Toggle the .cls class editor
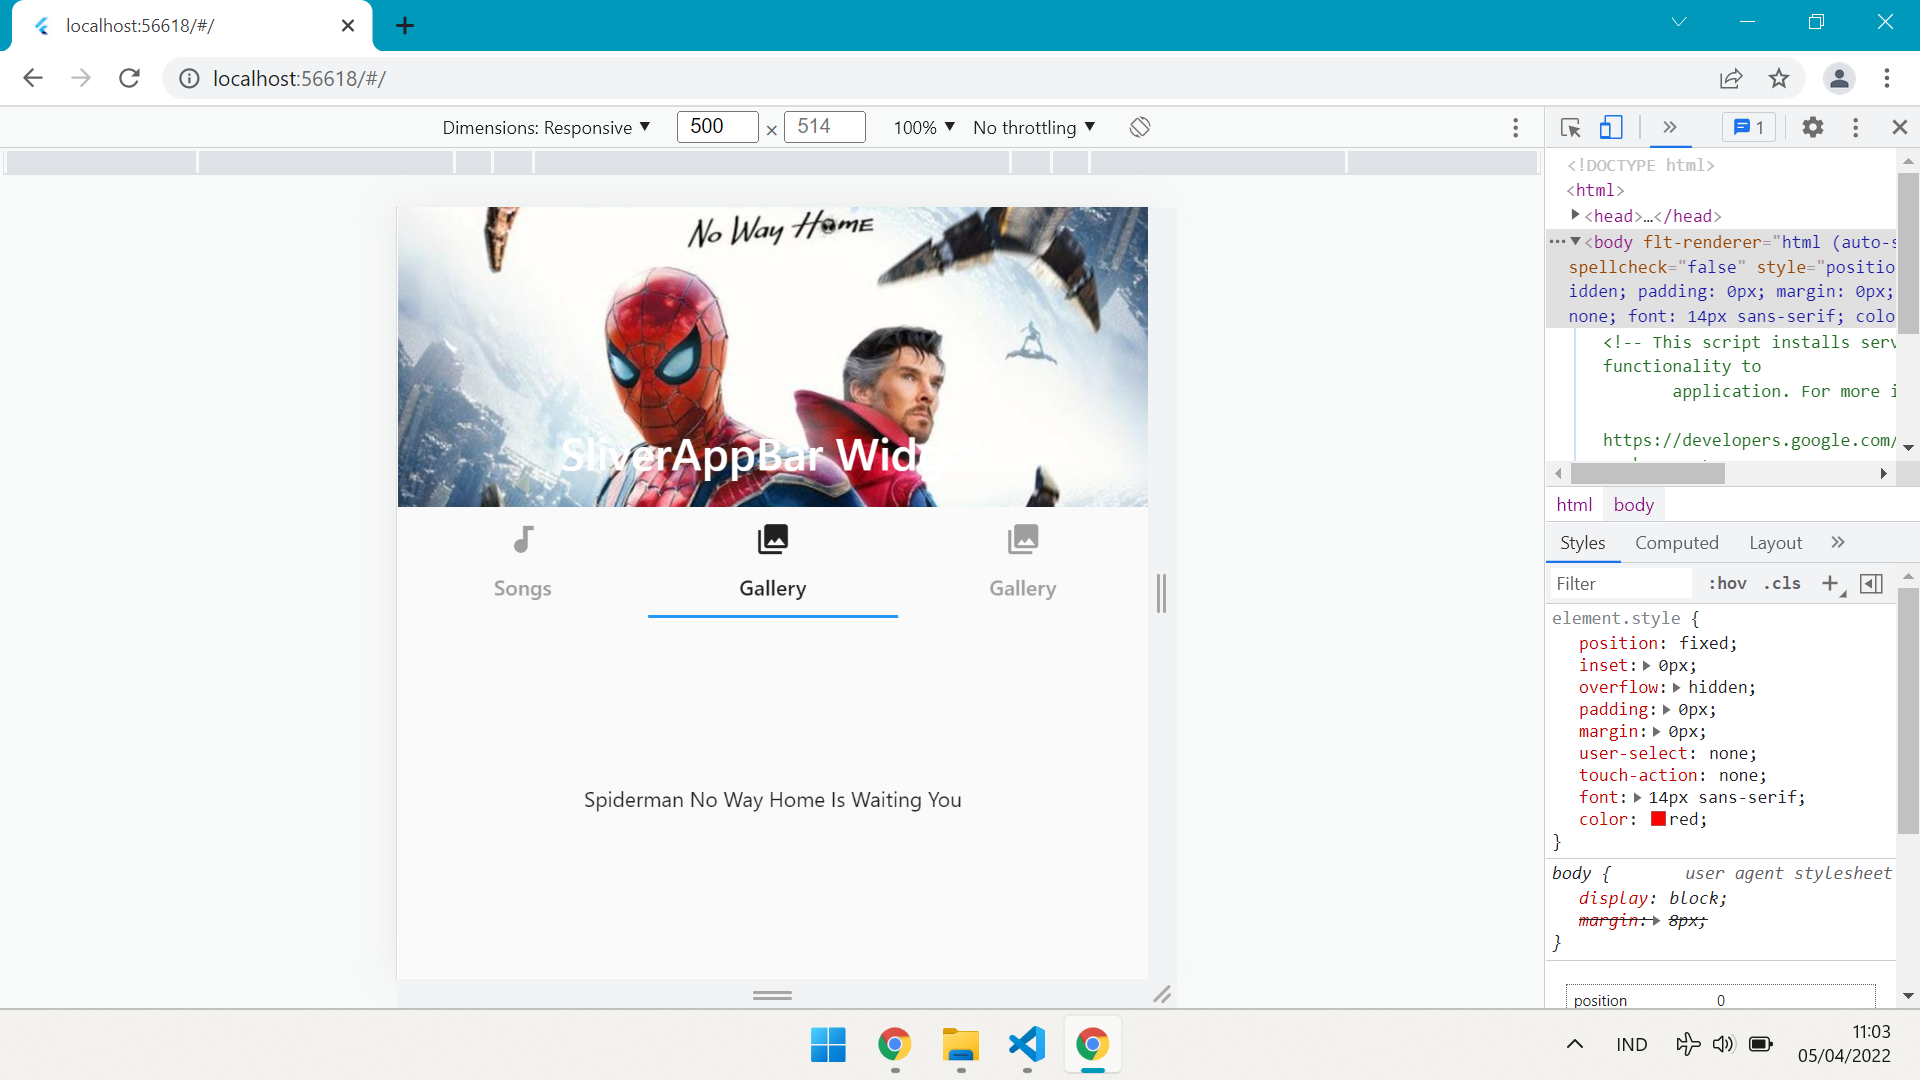 pyautogui.click(x=1782, y=584)
